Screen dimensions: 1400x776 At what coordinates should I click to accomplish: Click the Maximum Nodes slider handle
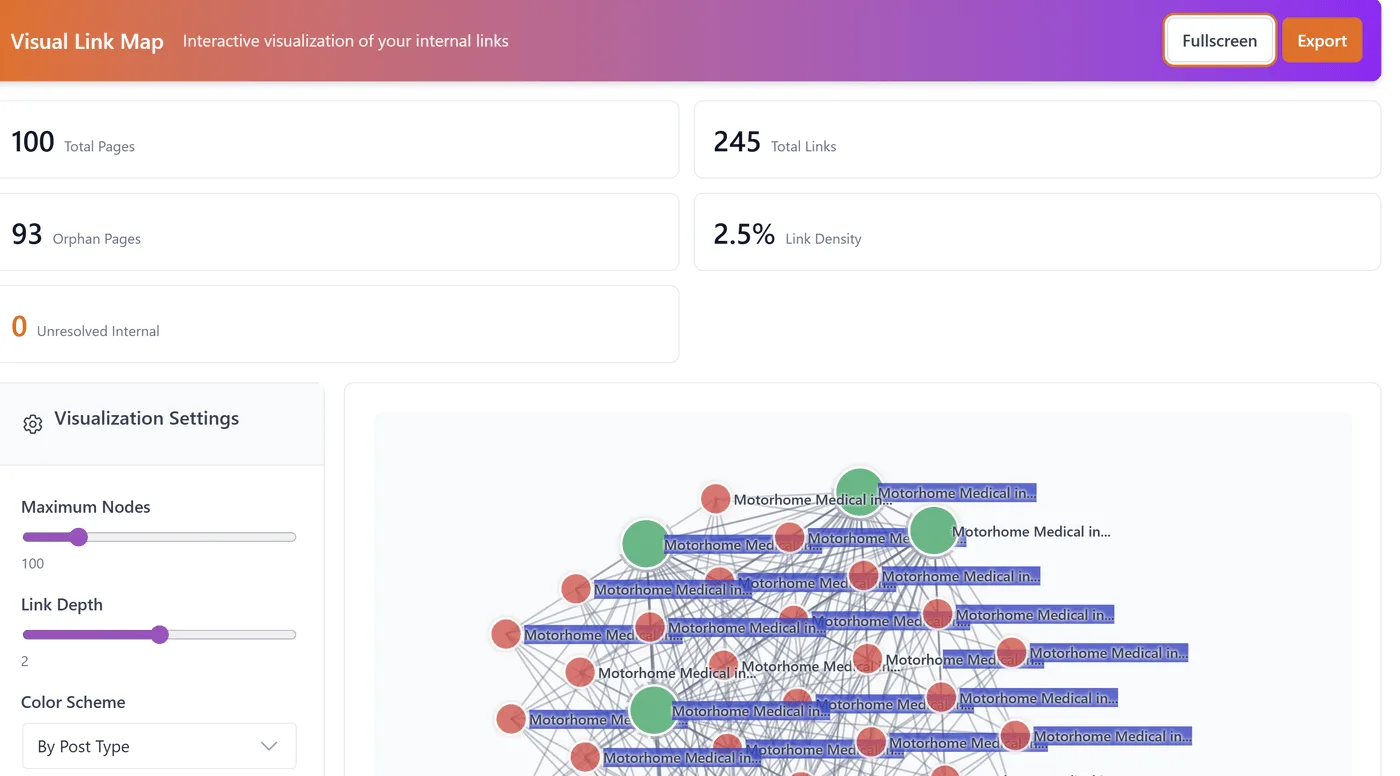coord(79,537)
